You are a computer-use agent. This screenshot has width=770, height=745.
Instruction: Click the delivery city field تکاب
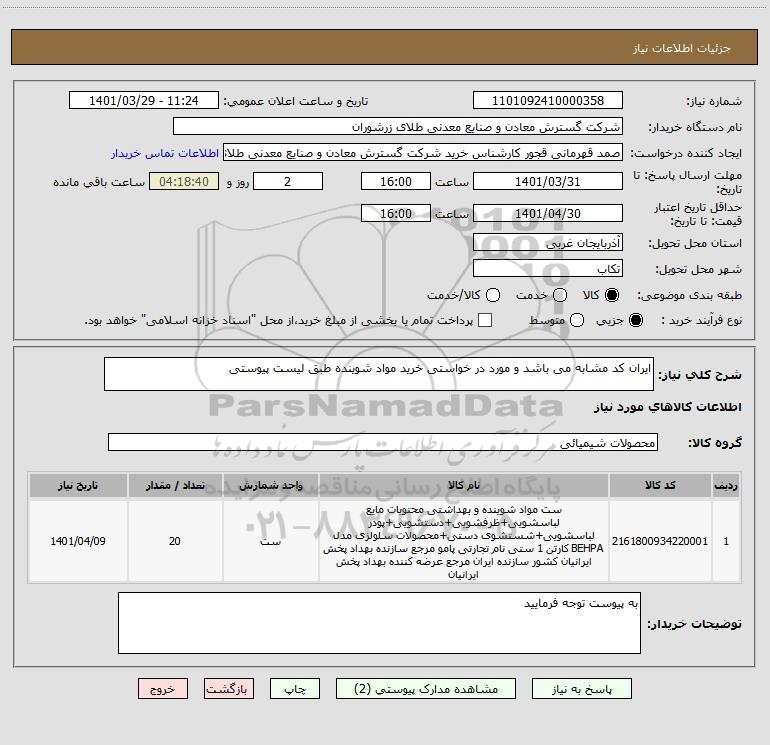548,268
